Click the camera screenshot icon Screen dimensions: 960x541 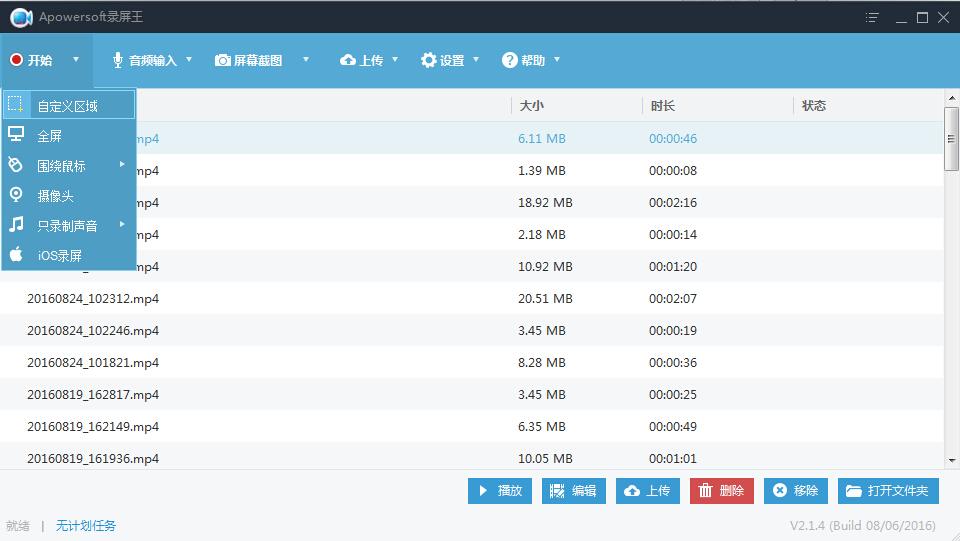tap(223, 60)
